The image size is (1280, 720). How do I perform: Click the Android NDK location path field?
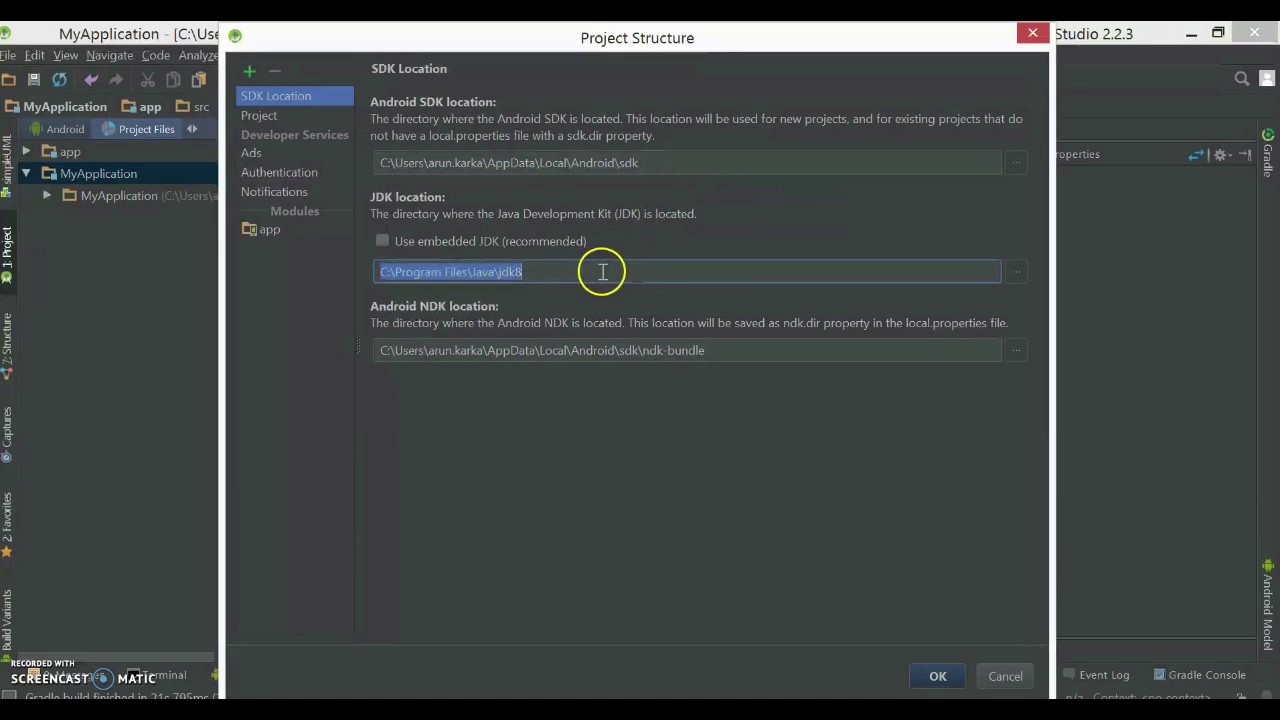tap(687, 351)
